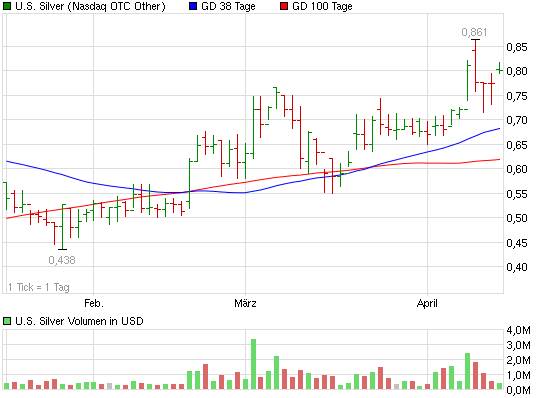Click the blue GD 38 Tage swatch
This screenshot has width=545, height=398.
193,6
